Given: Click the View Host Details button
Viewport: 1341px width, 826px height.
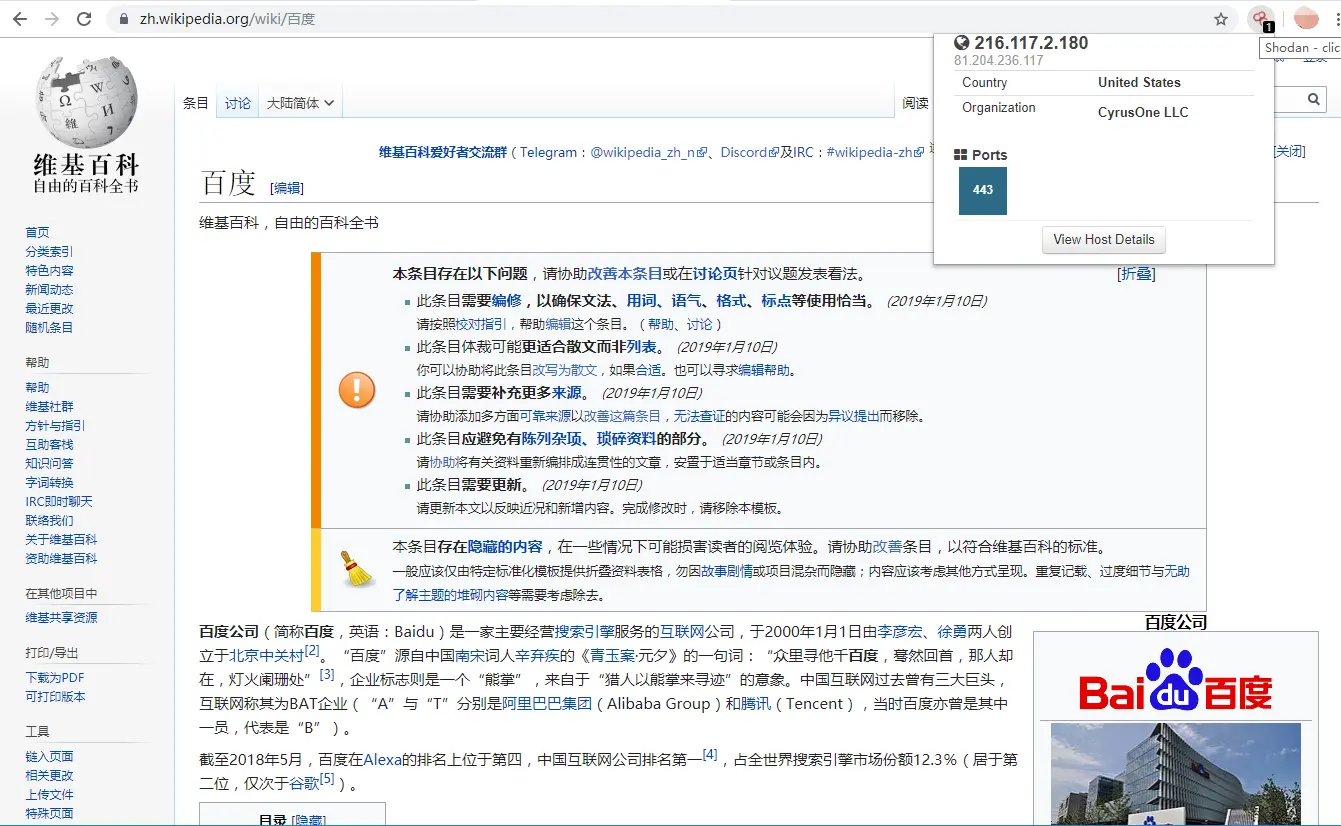Looking at the screenshot, I should (1104, 240).
